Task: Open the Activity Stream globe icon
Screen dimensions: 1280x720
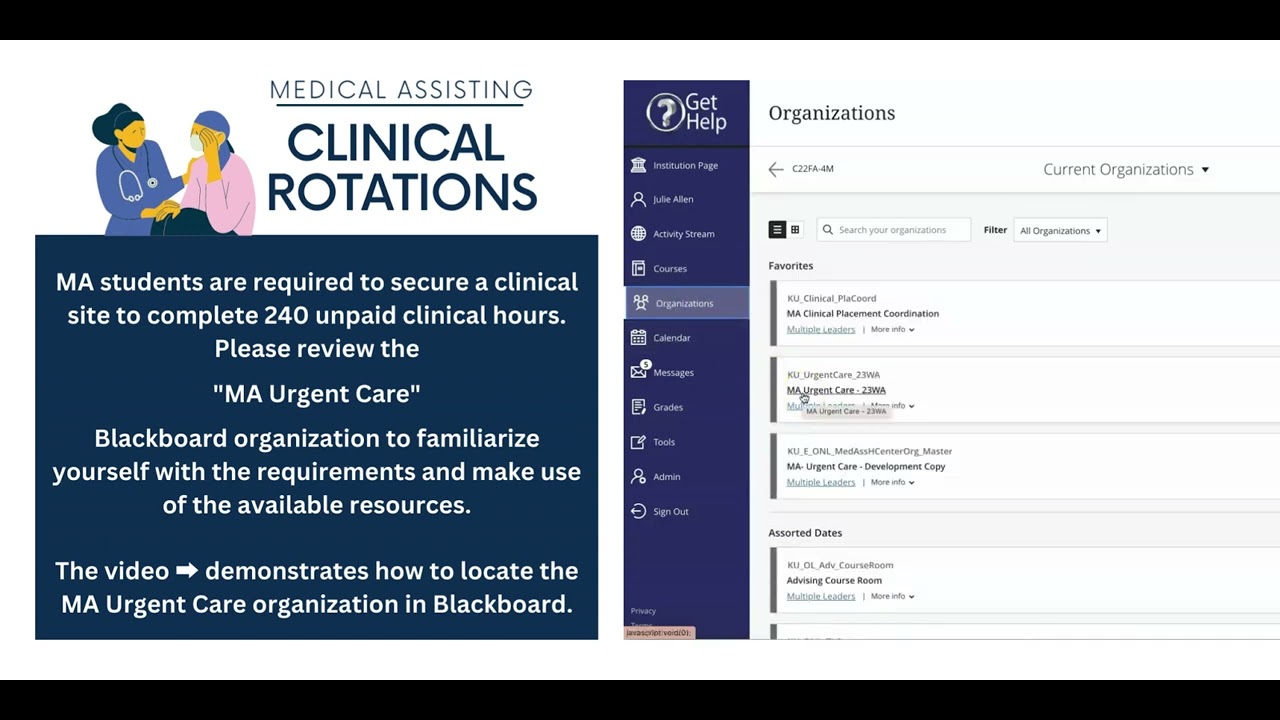Action: tap(638, 234)
